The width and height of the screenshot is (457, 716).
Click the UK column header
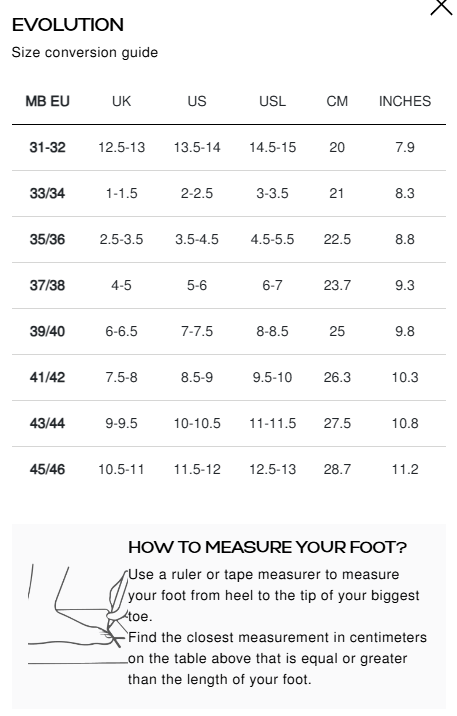click(121, 101)
